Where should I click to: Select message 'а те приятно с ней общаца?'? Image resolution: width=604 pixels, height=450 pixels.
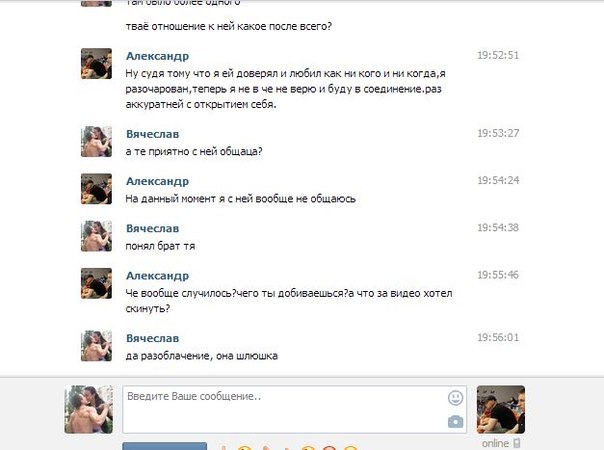[194, 151]
